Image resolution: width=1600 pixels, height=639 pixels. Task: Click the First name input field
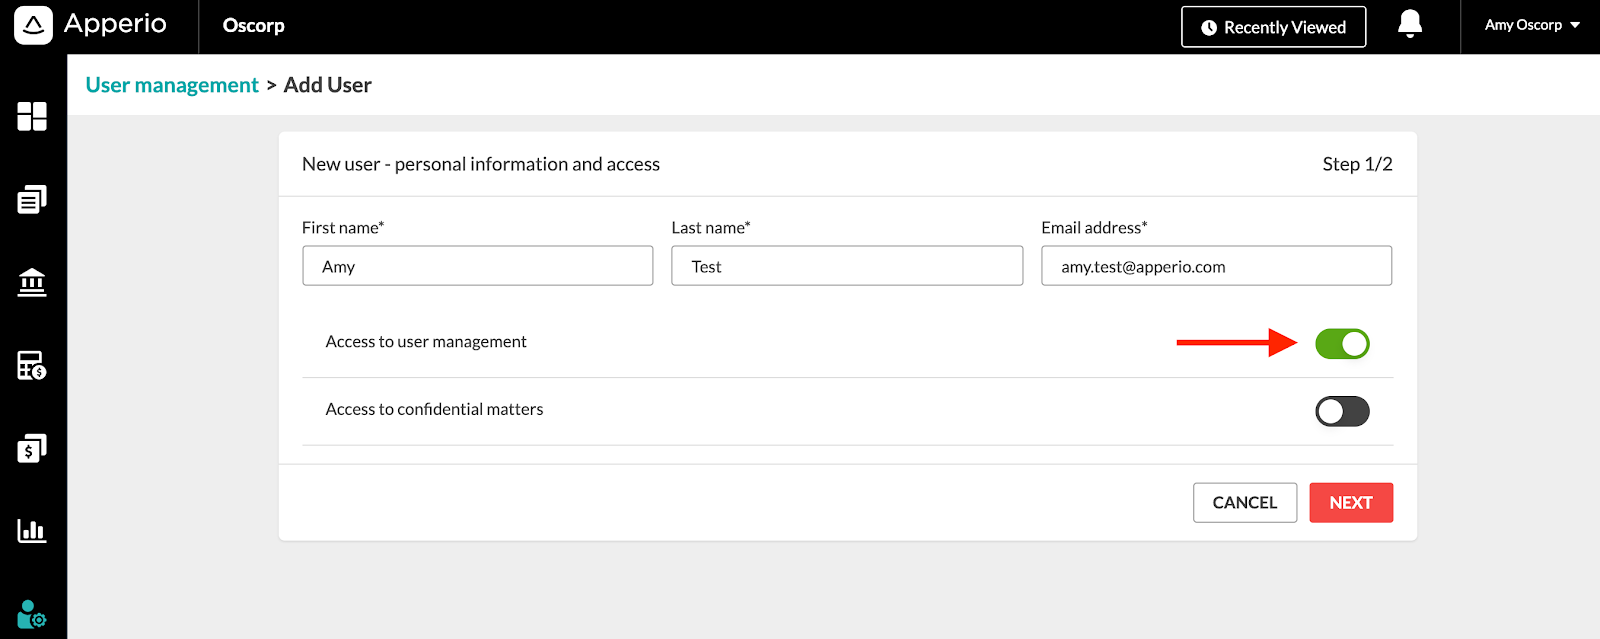click(x=478, y=266)
